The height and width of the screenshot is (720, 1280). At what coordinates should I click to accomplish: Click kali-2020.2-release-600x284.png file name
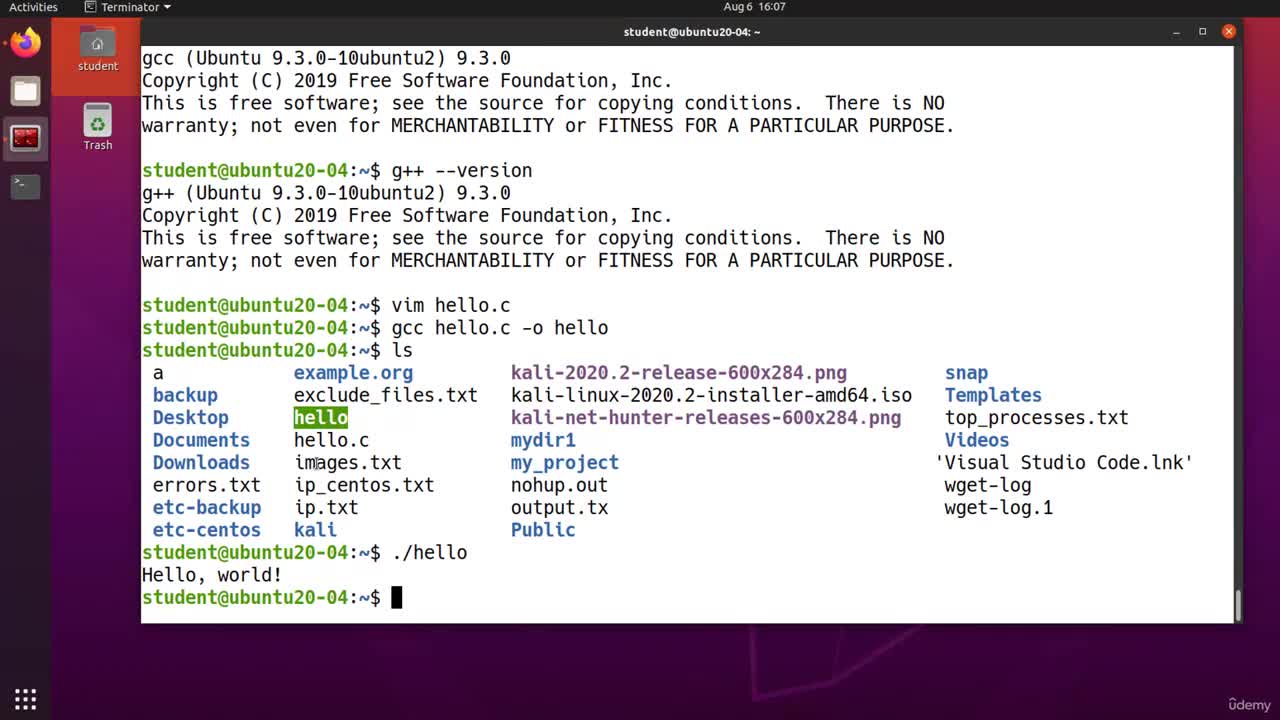[x=679, y=373]
